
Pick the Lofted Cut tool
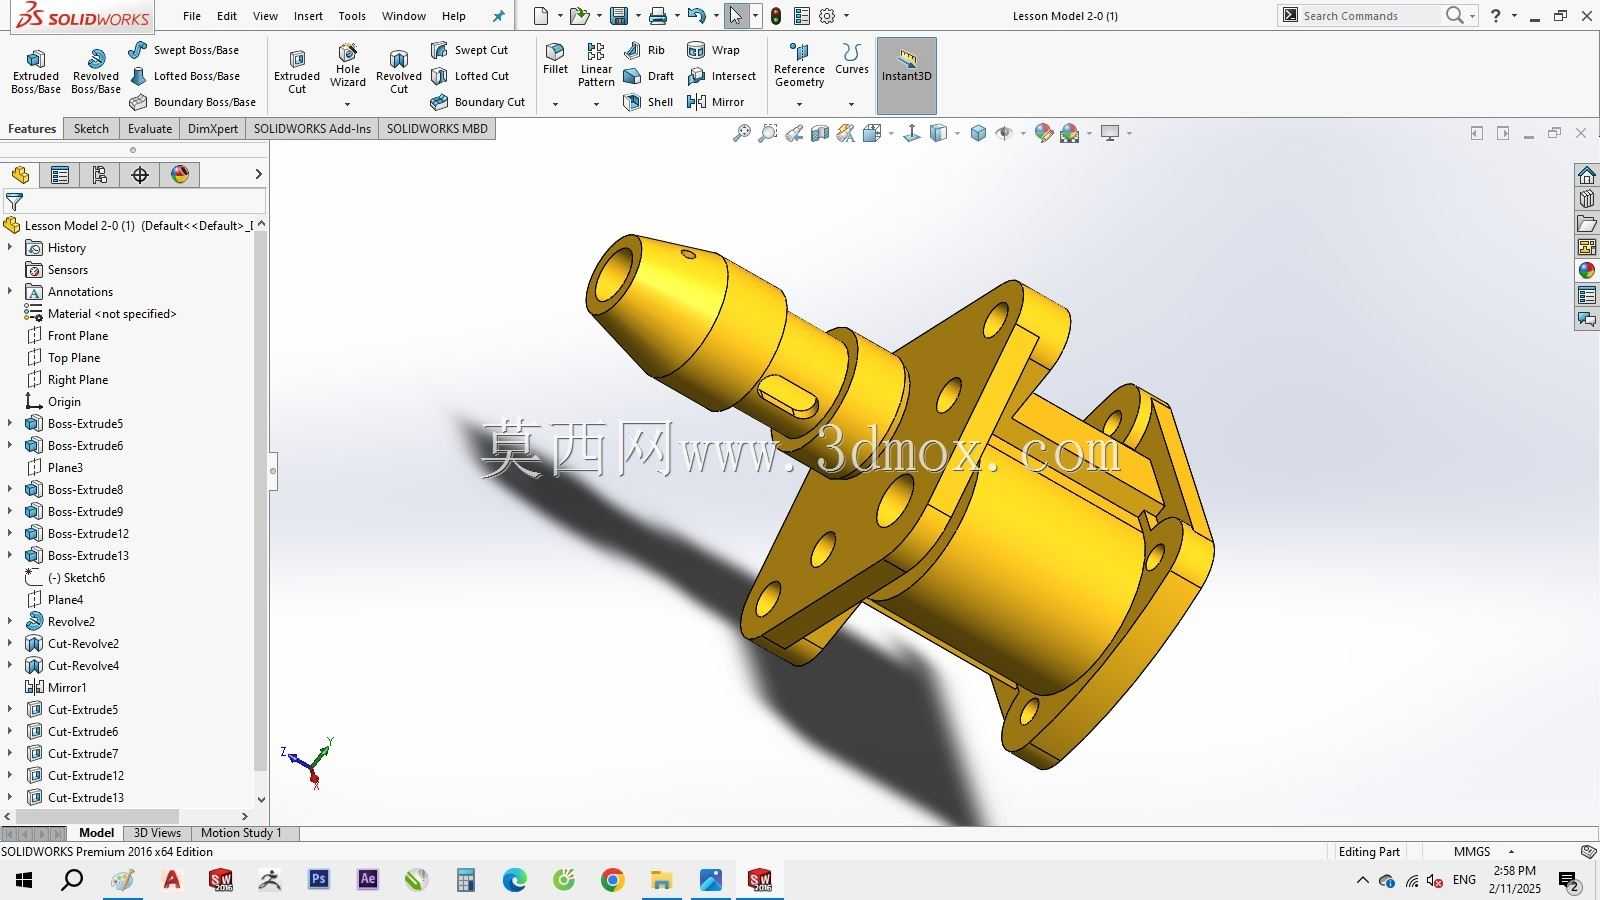click(470, 76)
